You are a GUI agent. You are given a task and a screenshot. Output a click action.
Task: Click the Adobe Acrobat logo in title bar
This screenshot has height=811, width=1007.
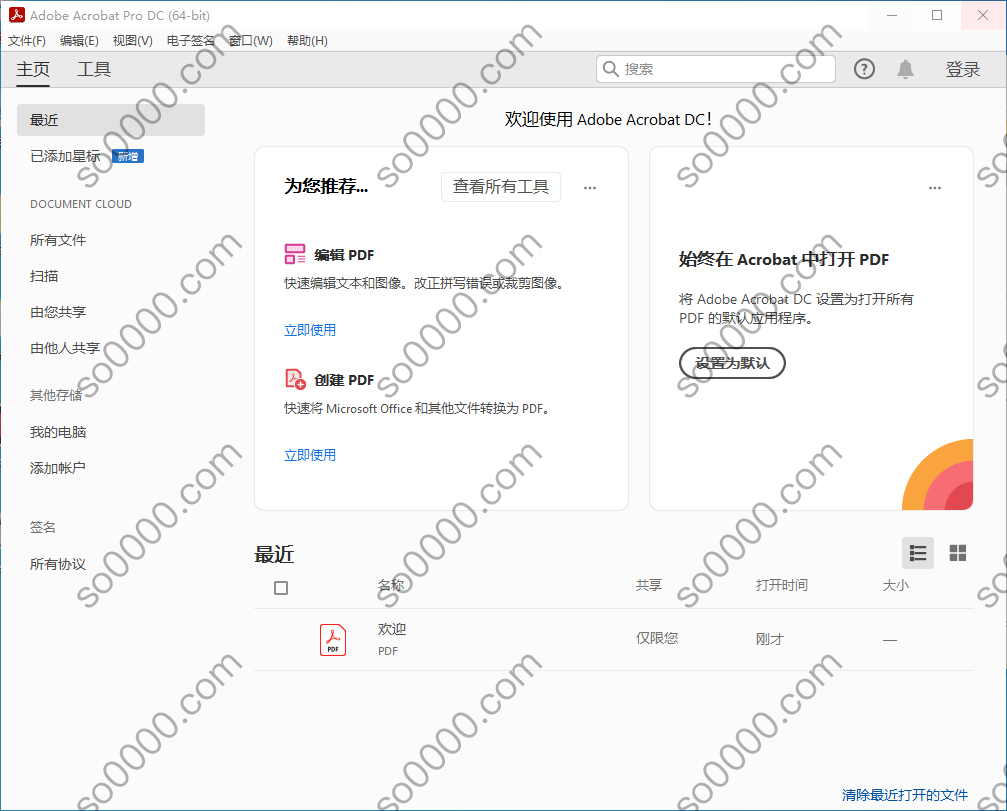17,15
